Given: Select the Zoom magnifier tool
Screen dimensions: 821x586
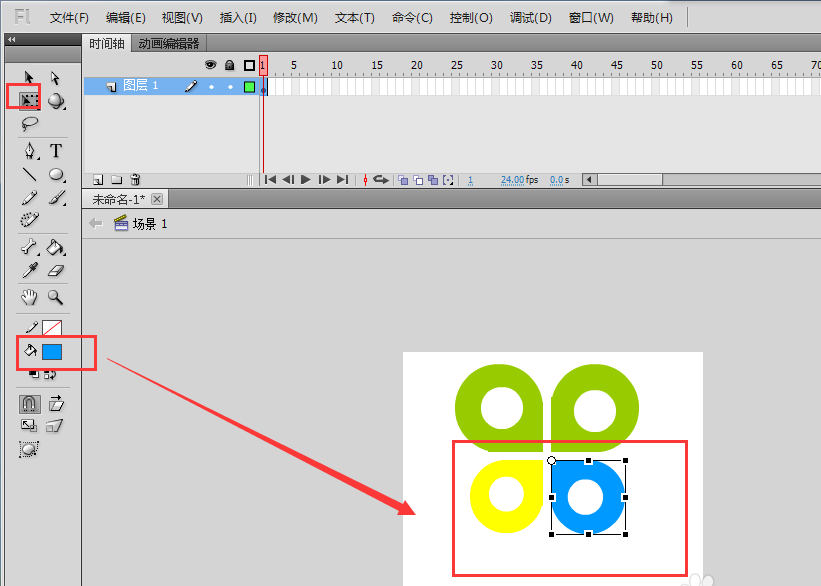Looking at the screenshot, I should coord(55,297).
